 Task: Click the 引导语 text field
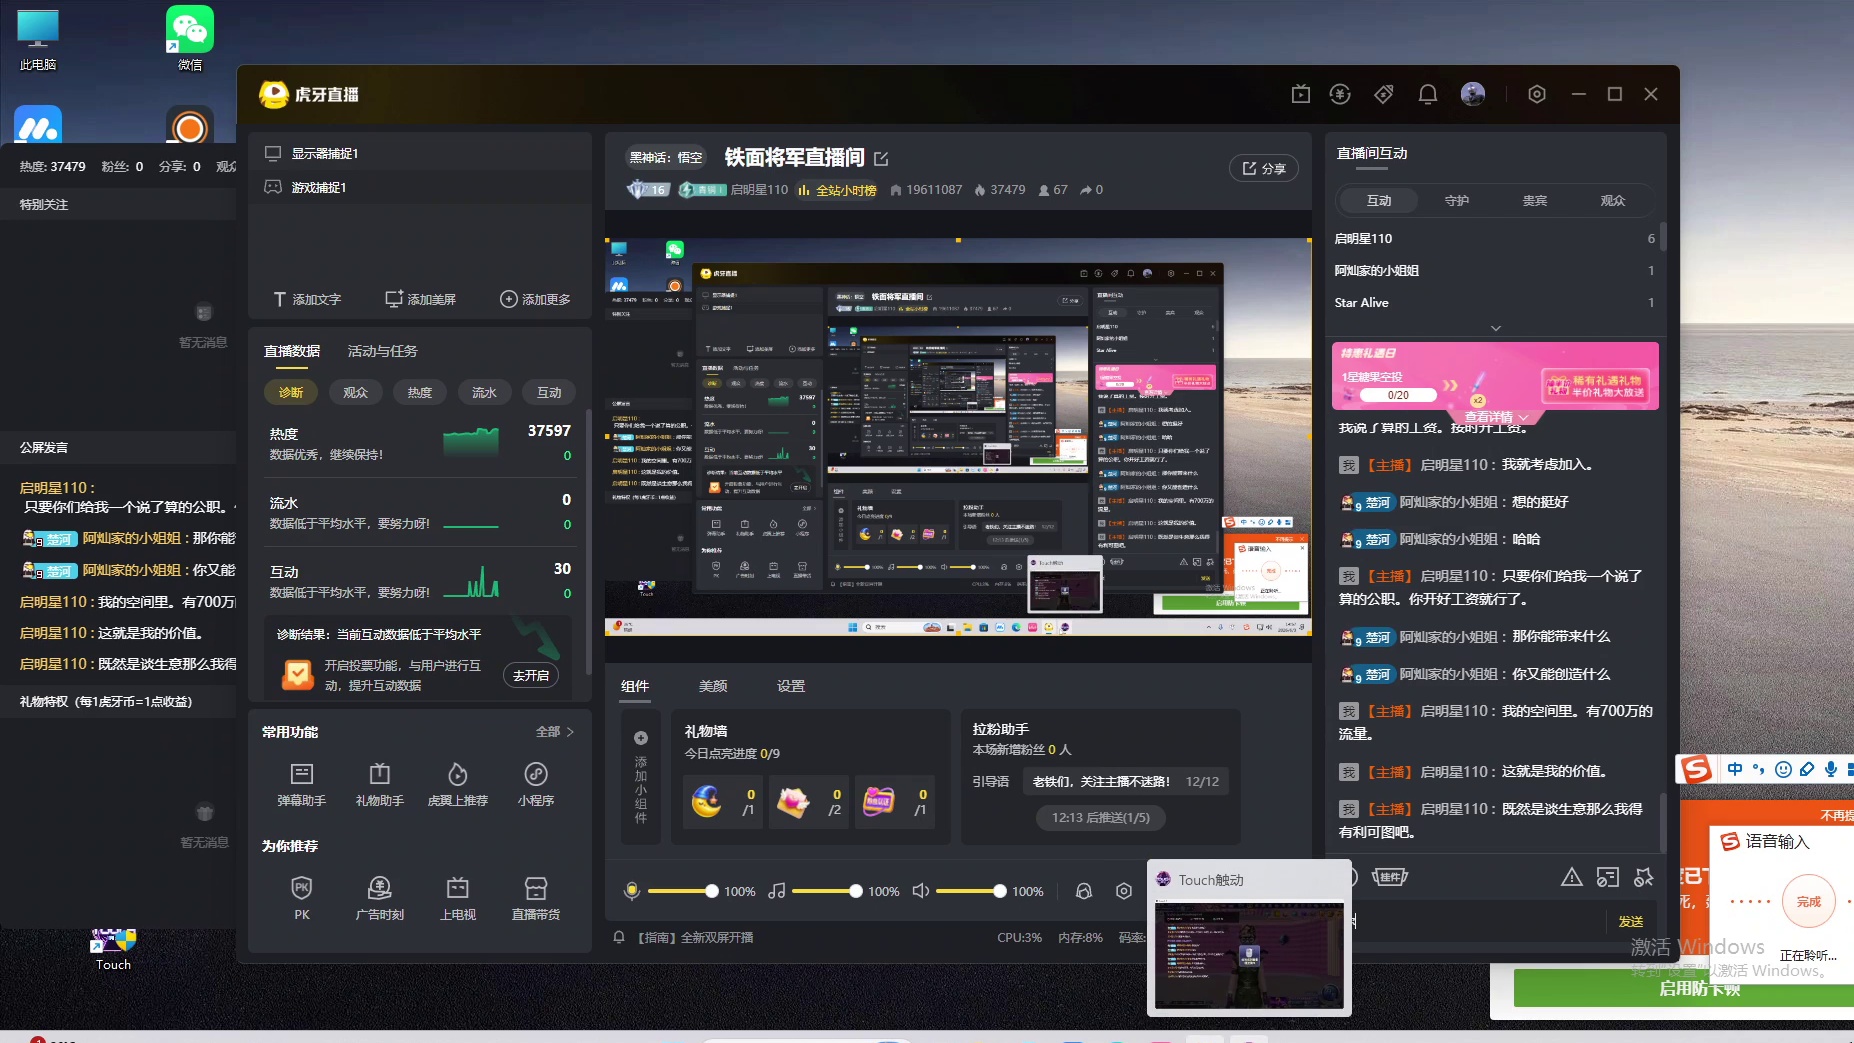click(1125, 781)
